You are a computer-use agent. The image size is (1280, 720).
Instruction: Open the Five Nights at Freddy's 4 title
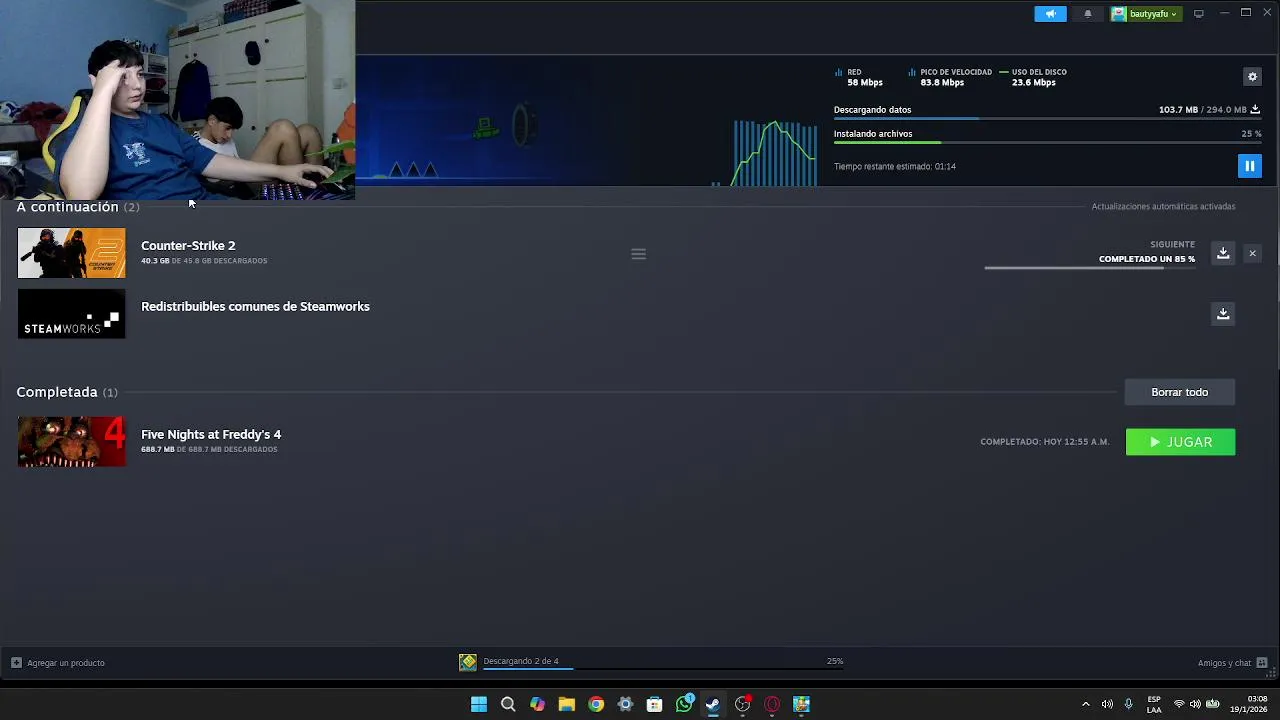[211, 434]
